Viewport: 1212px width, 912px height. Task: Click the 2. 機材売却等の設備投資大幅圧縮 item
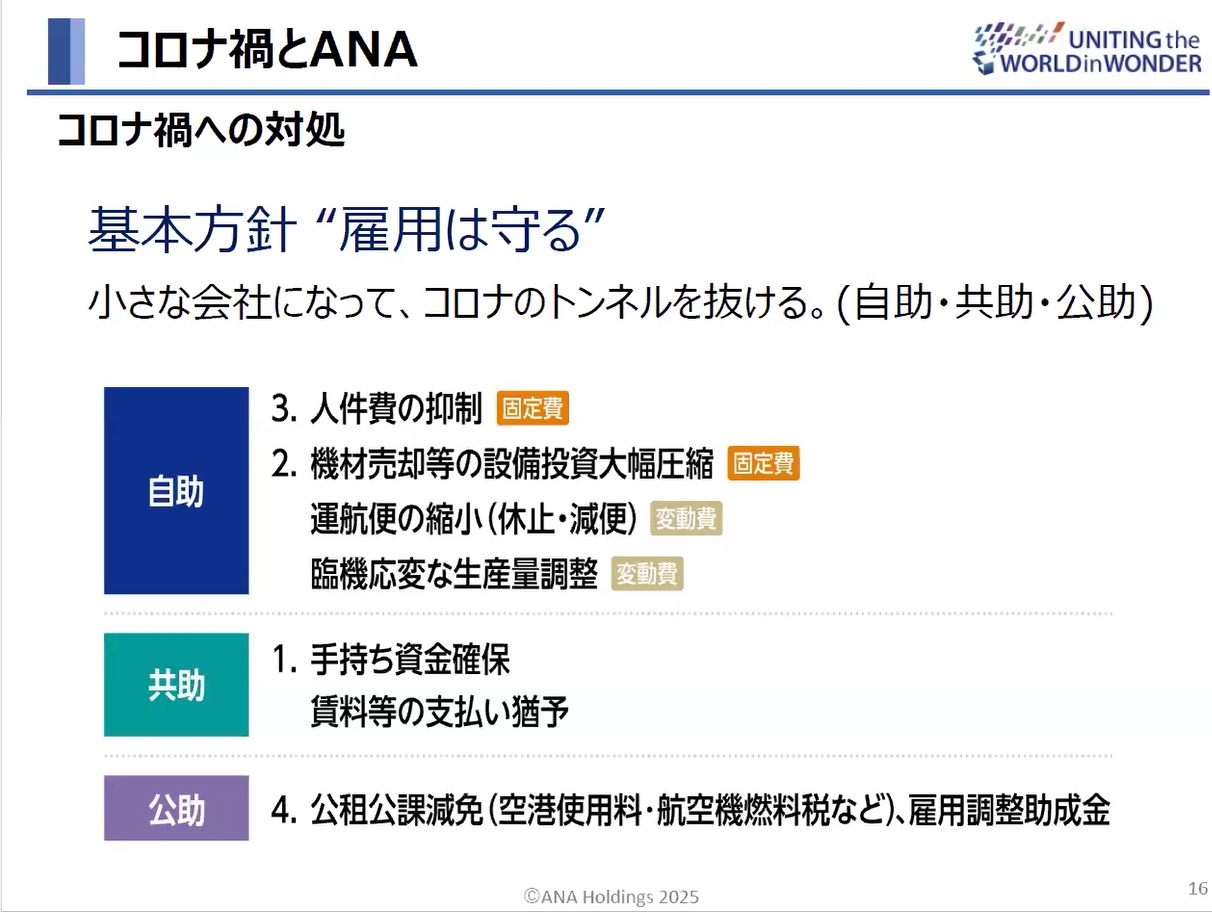pos(493,464)
